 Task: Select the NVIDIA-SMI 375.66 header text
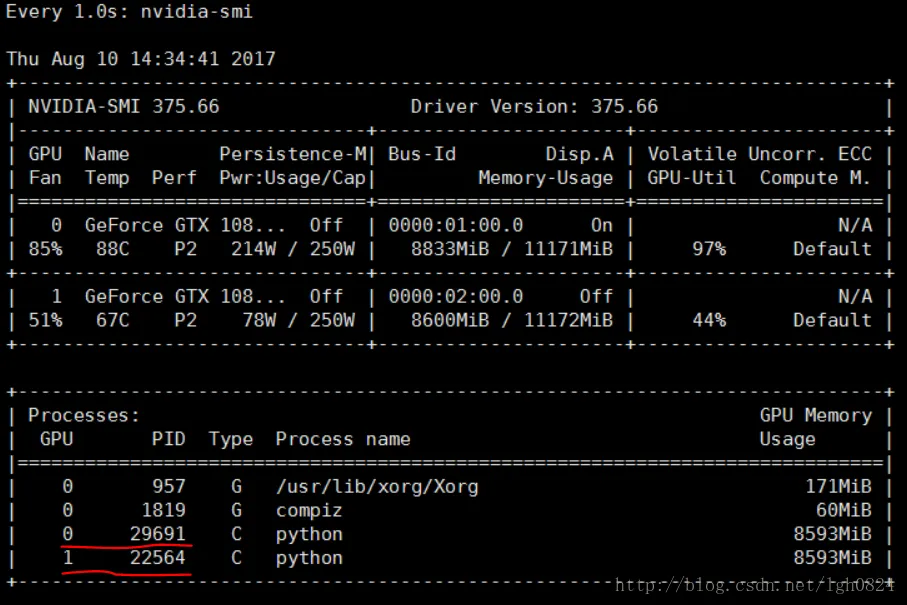pos(124,106)
